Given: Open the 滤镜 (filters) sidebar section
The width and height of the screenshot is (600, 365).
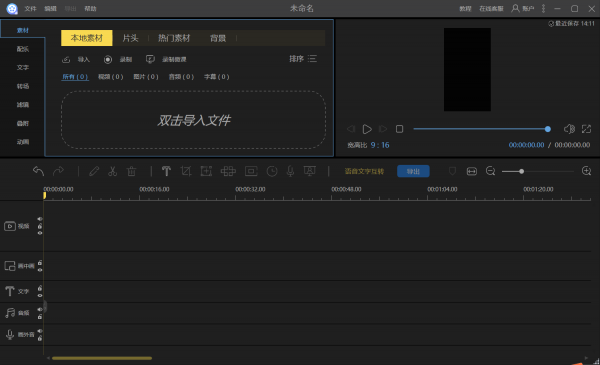Looking at the screenshot, I should click(23, 104).
